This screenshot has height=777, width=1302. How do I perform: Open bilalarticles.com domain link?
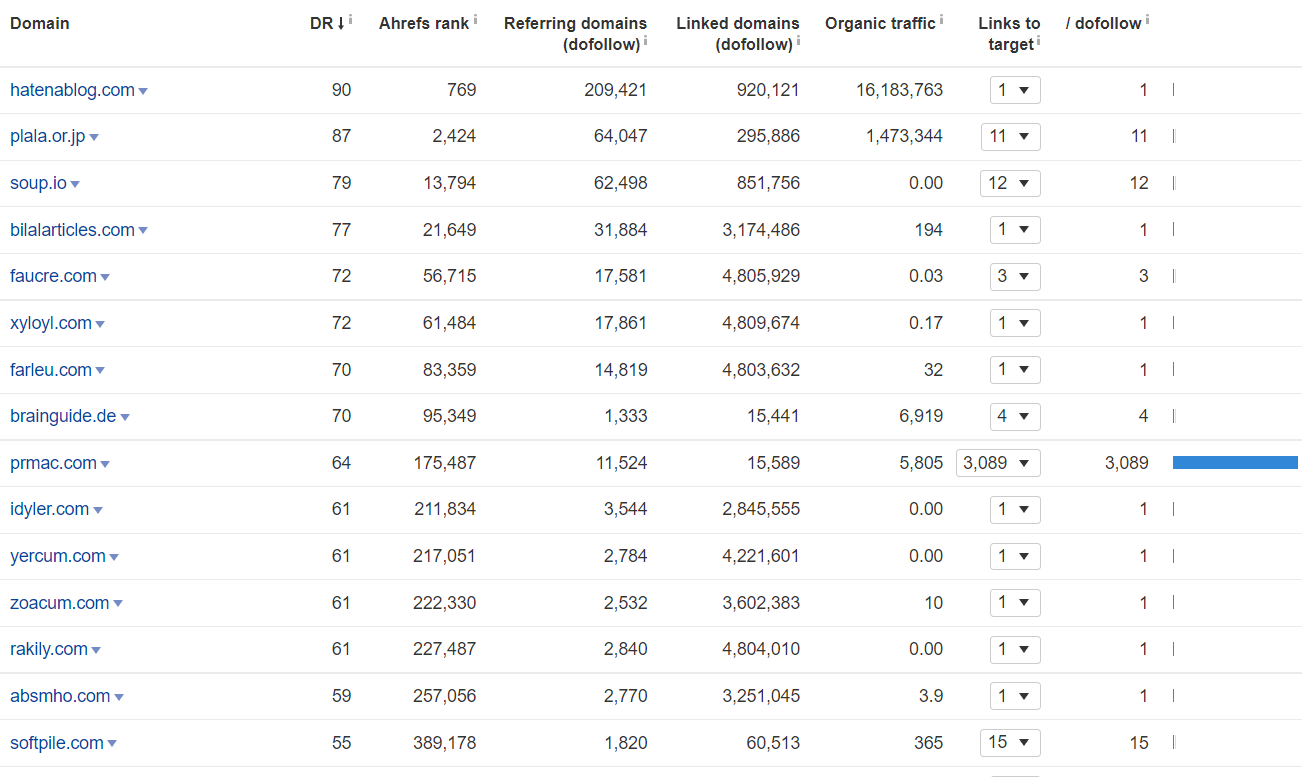click(72, 230)
